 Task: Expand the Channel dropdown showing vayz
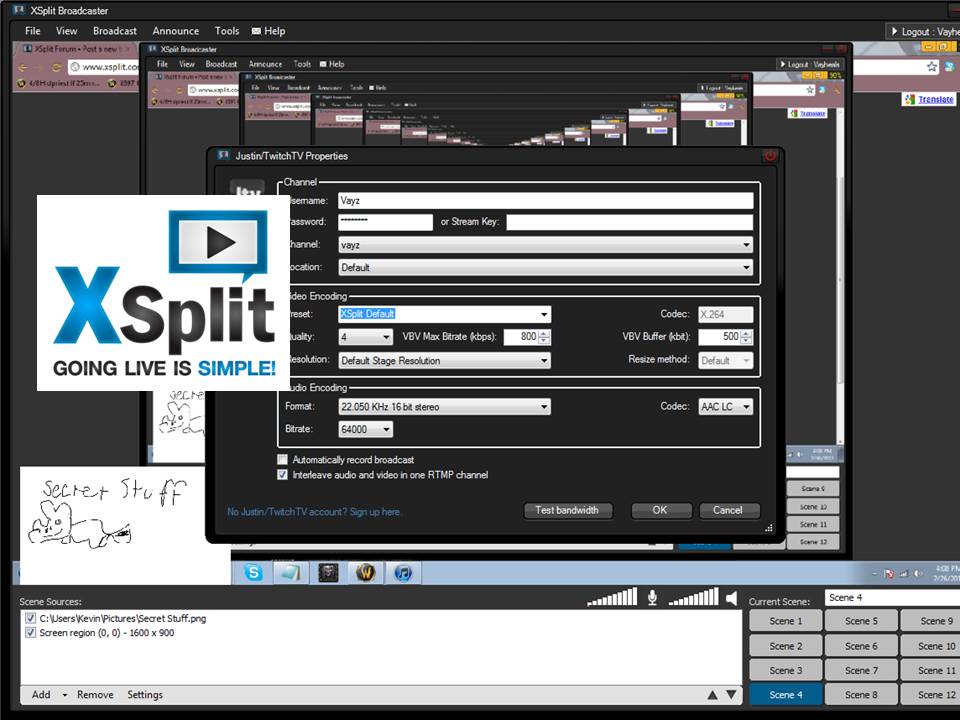pyautogui.click(x=546, y=245)
